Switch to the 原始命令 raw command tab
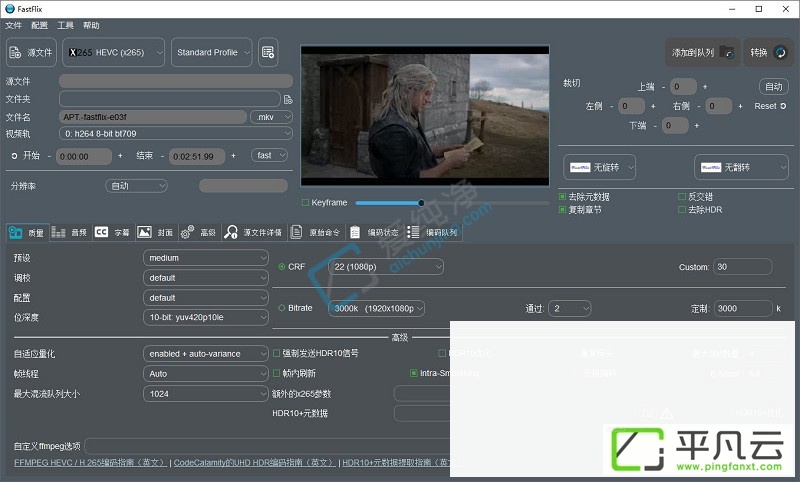The image size is (800, 482). click(x=316, y=233)
